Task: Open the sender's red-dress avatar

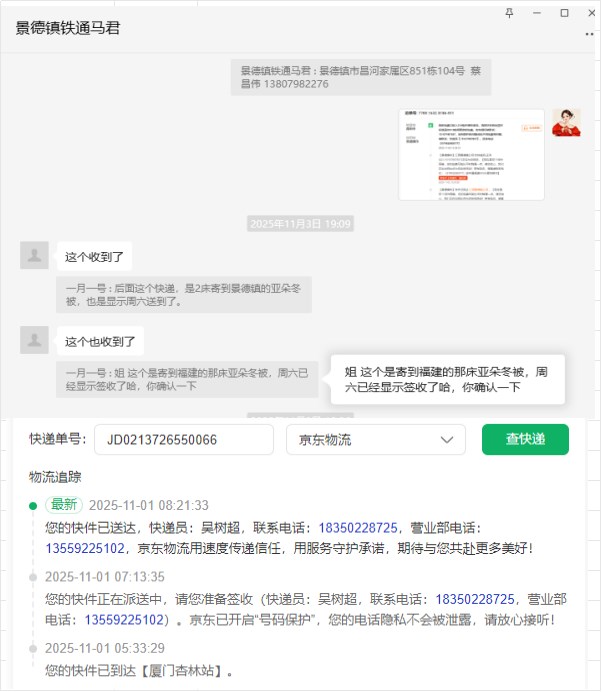Action: (566, 123)
